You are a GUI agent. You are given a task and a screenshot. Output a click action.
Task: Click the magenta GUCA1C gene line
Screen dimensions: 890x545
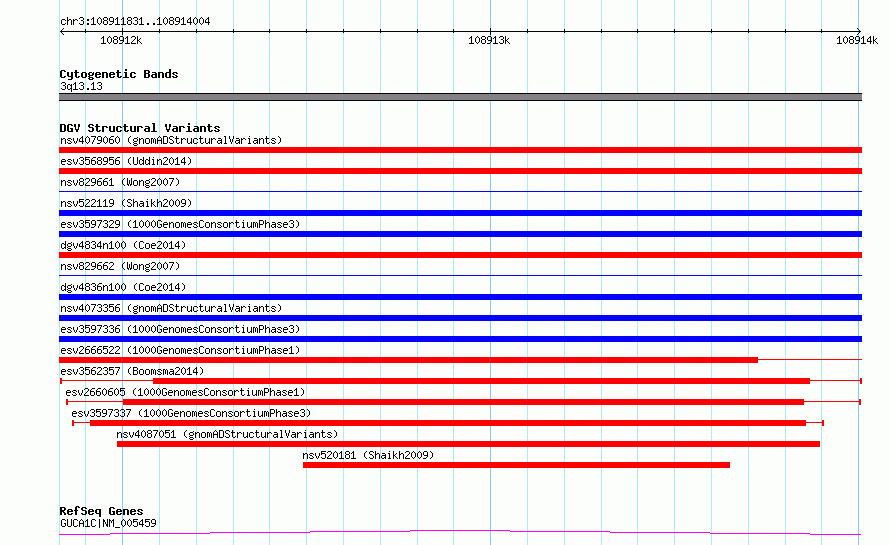[460, 533]
